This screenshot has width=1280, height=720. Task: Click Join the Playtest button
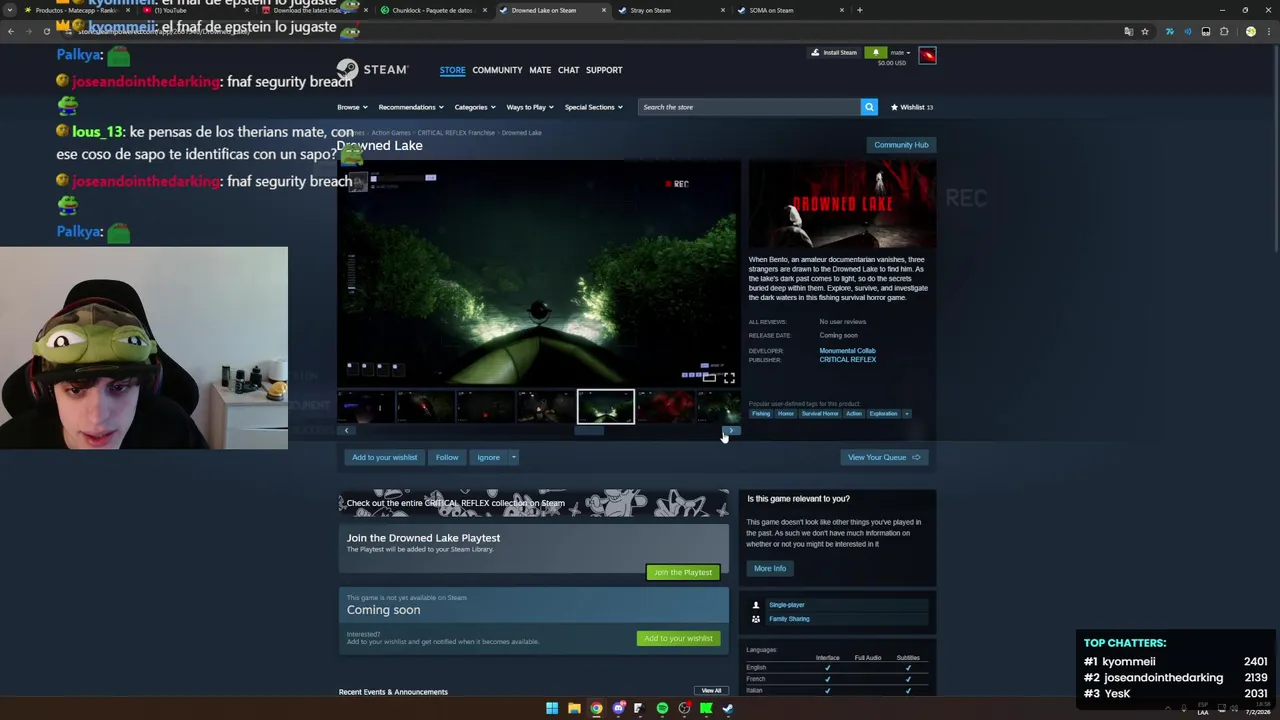tap(683, 572)
